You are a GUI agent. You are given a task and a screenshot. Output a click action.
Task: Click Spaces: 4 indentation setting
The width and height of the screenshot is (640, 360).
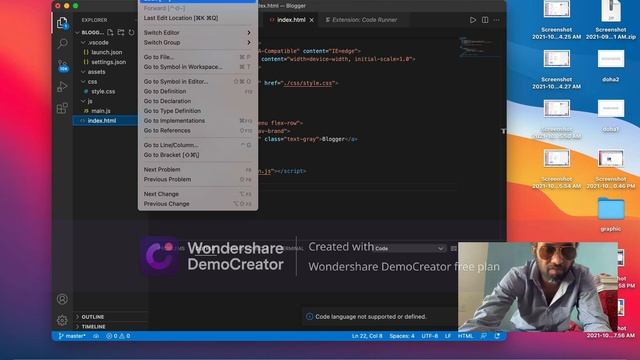[402, 336]
